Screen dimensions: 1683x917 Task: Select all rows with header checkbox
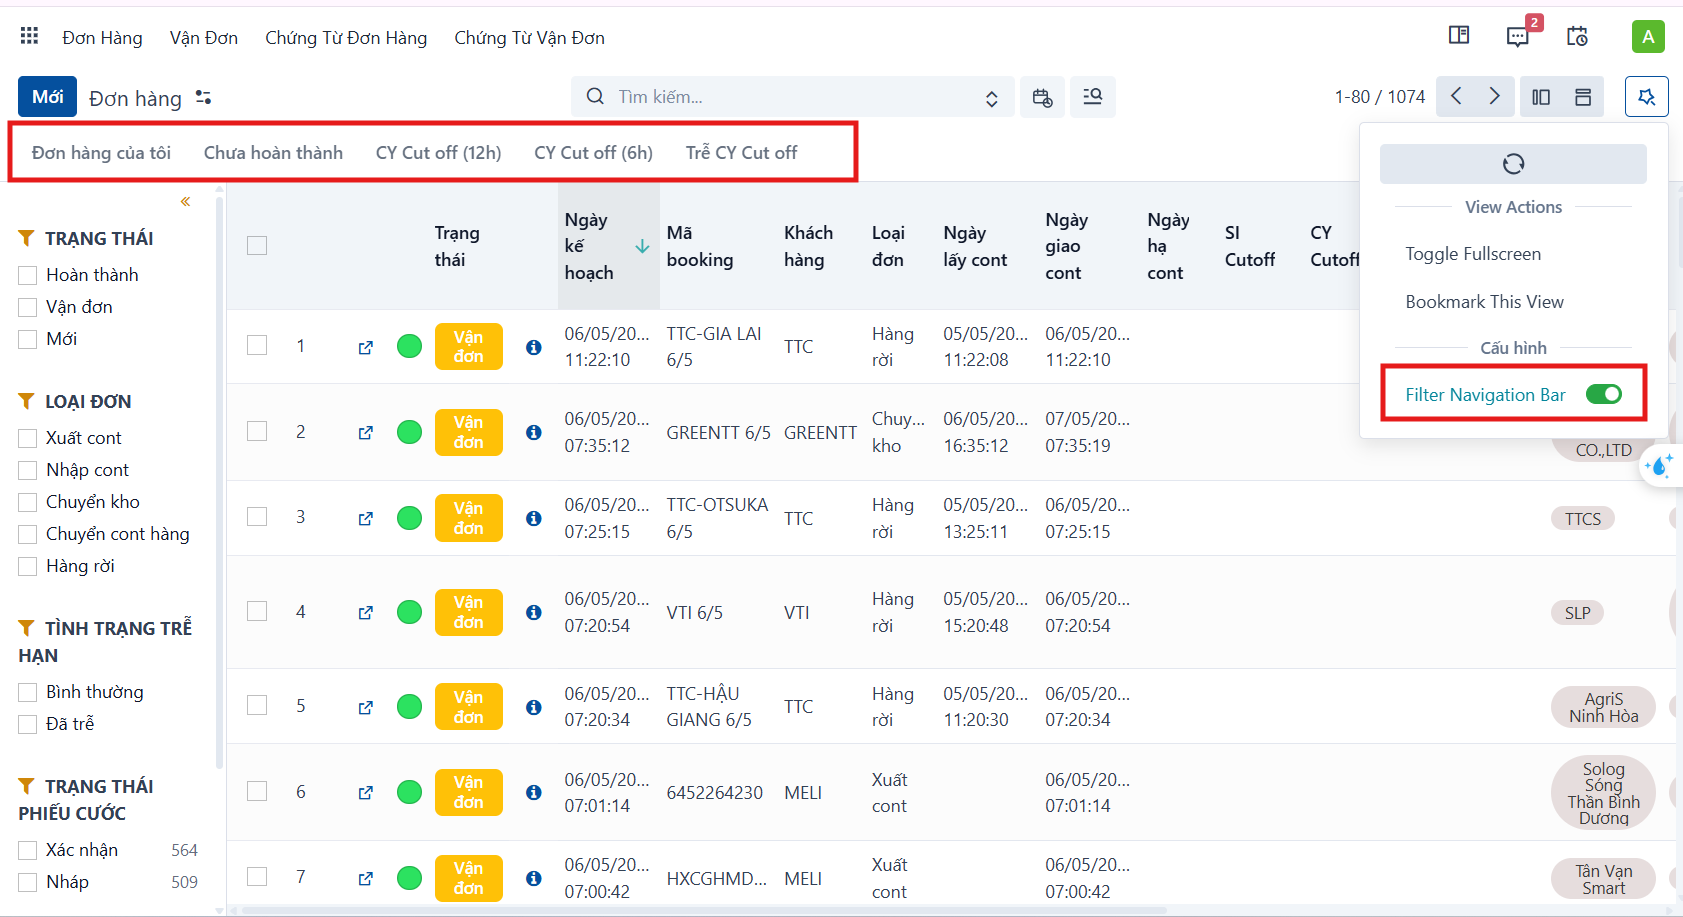click(x=257, y=246)
